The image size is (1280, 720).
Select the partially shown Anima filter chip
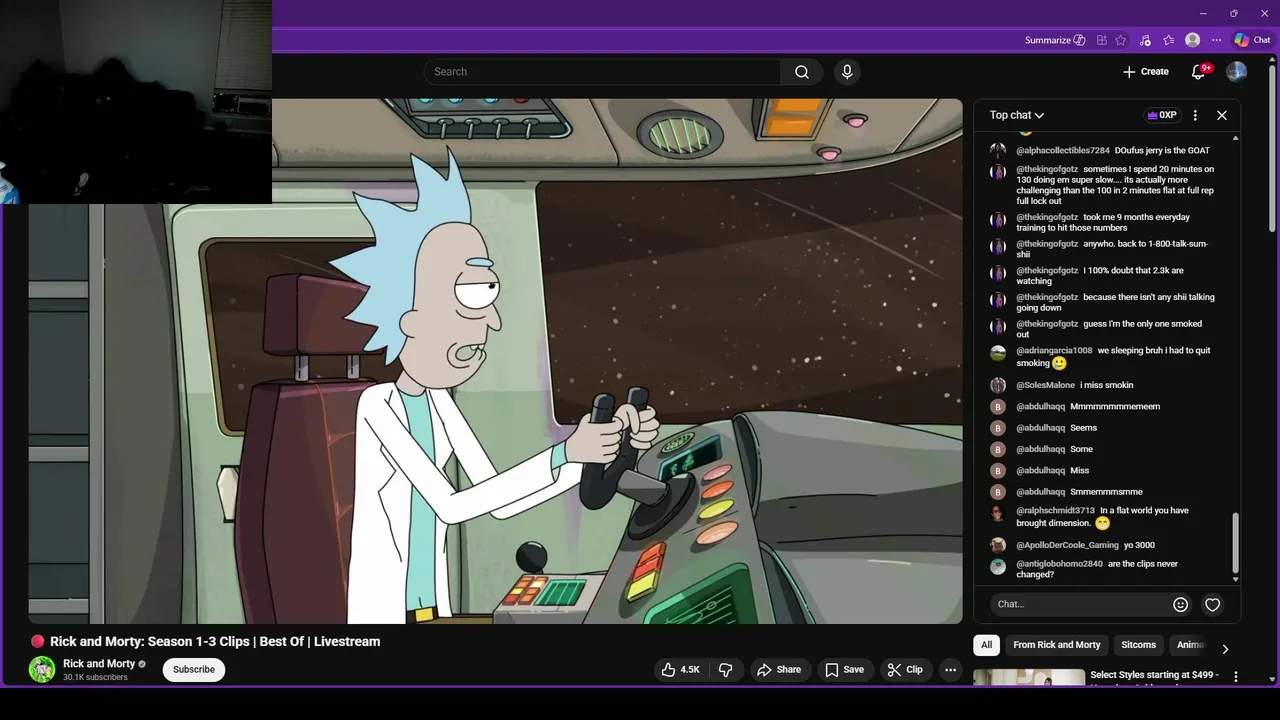coord(1190,645)
